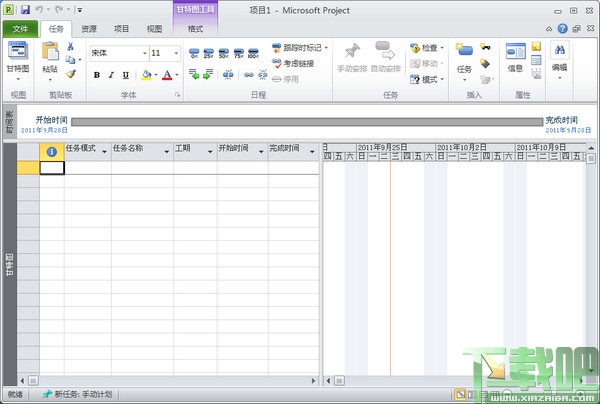
Task: Open the Gantt chart (甘特图) view button
Action: coord(18,61)
